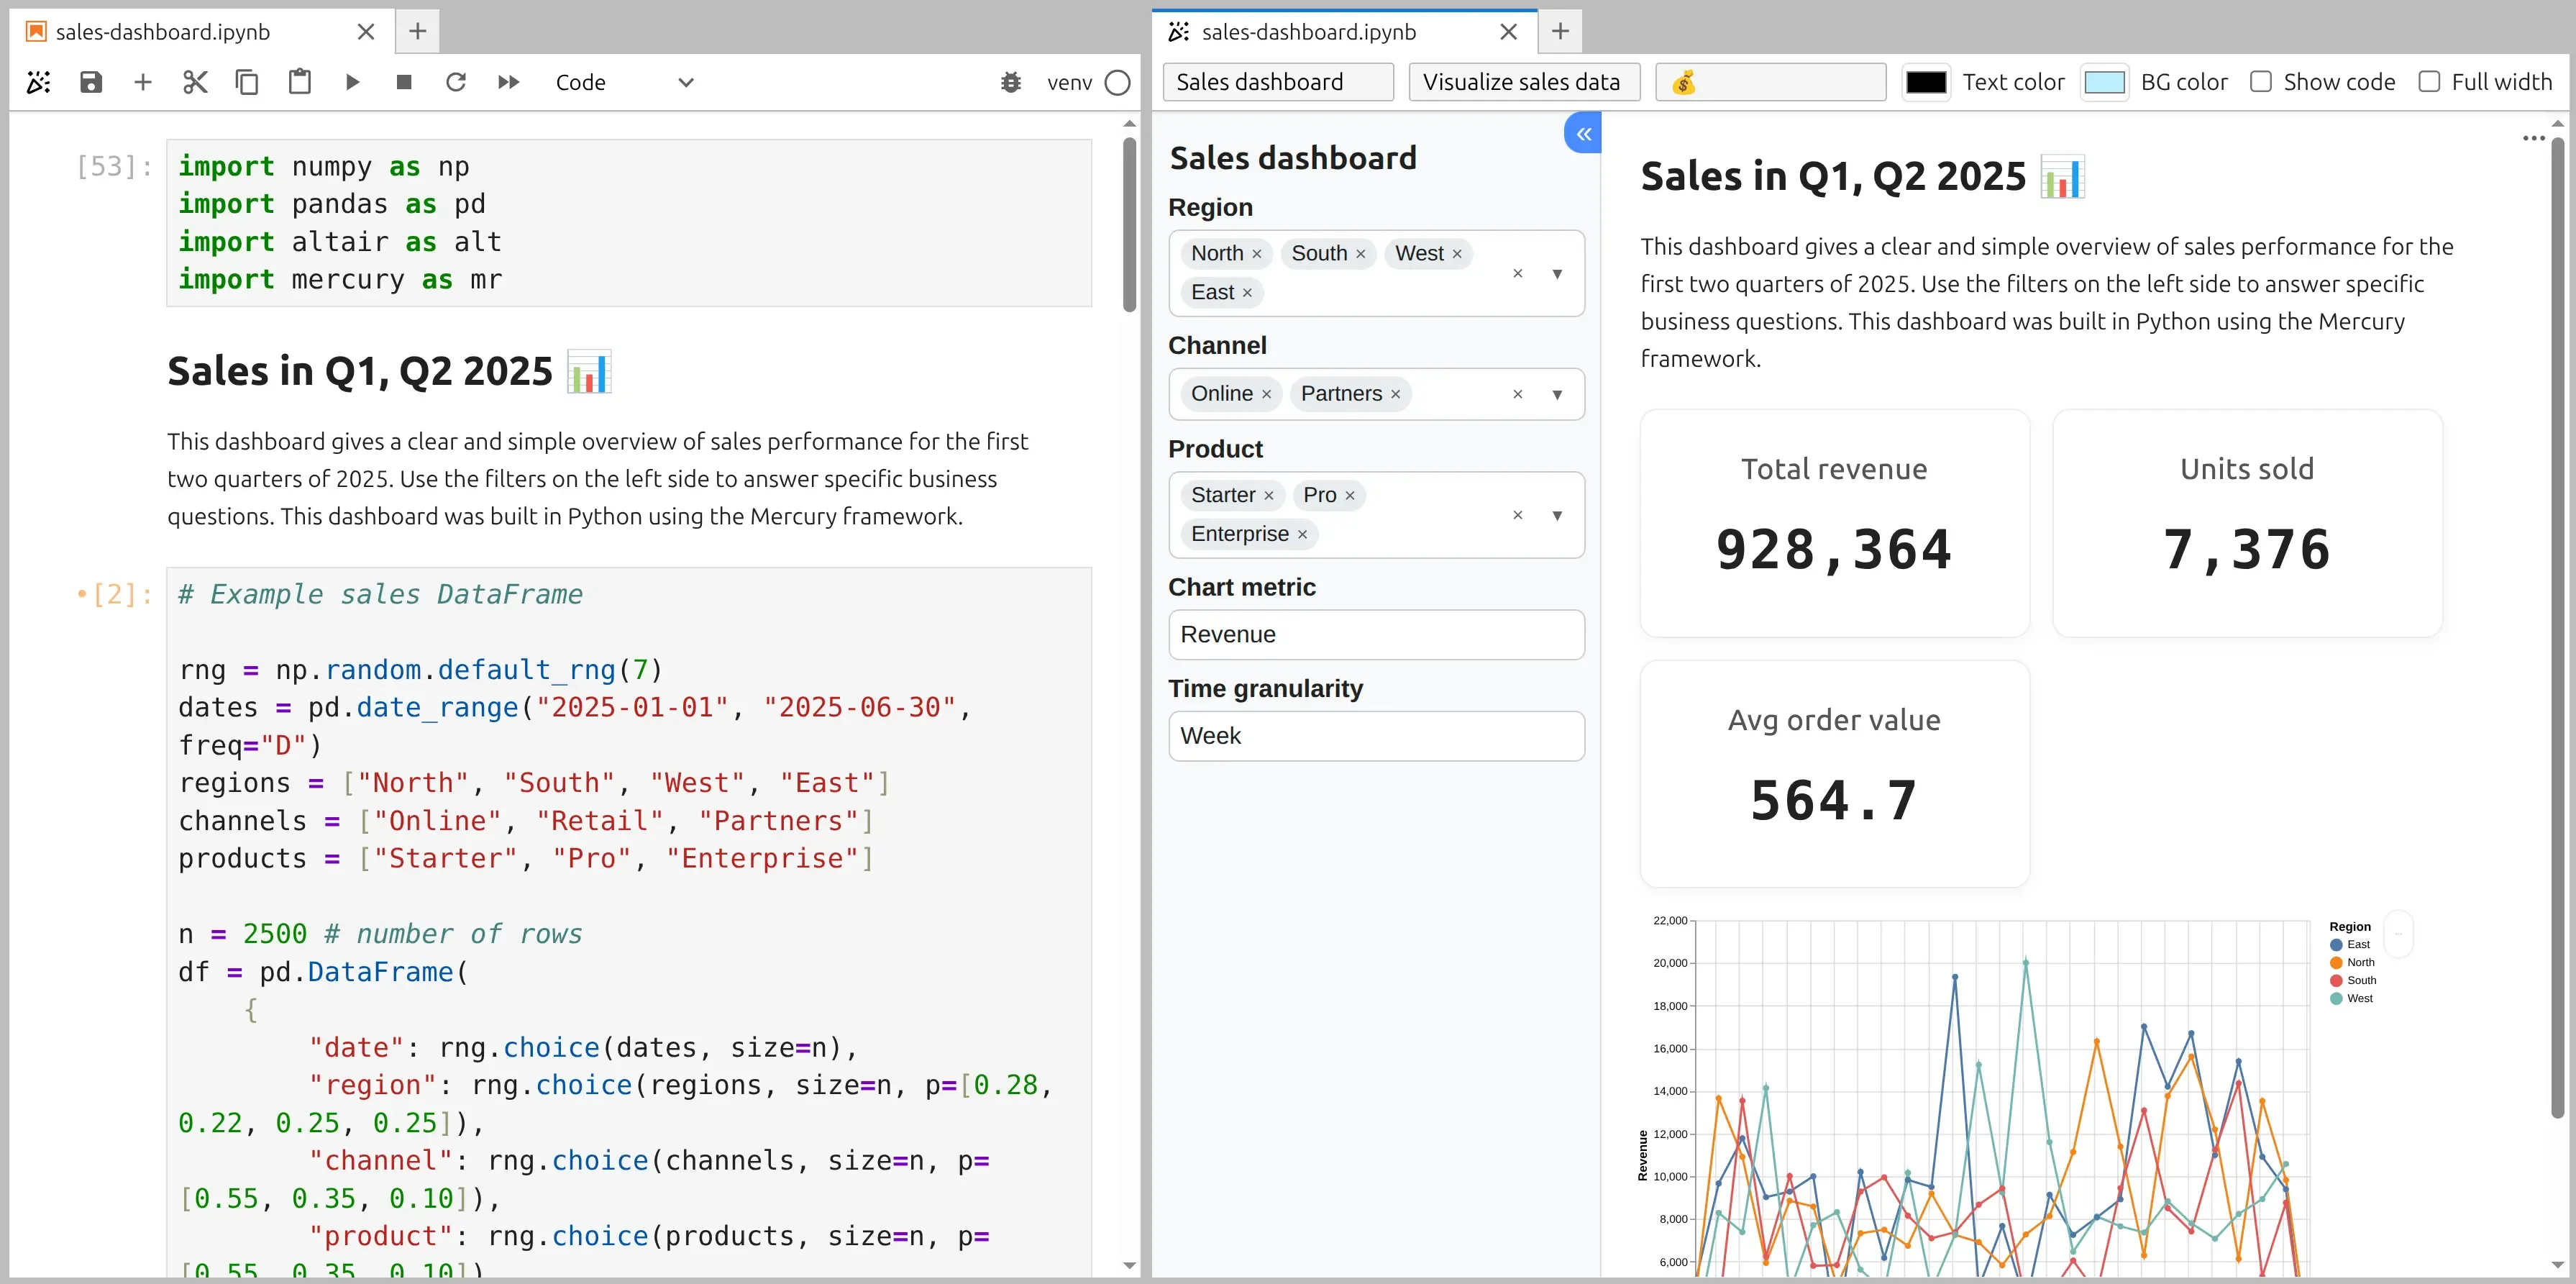Open the BG color swatch picker
This screenshot has height=1284, width=2576.
point(2104,82)
